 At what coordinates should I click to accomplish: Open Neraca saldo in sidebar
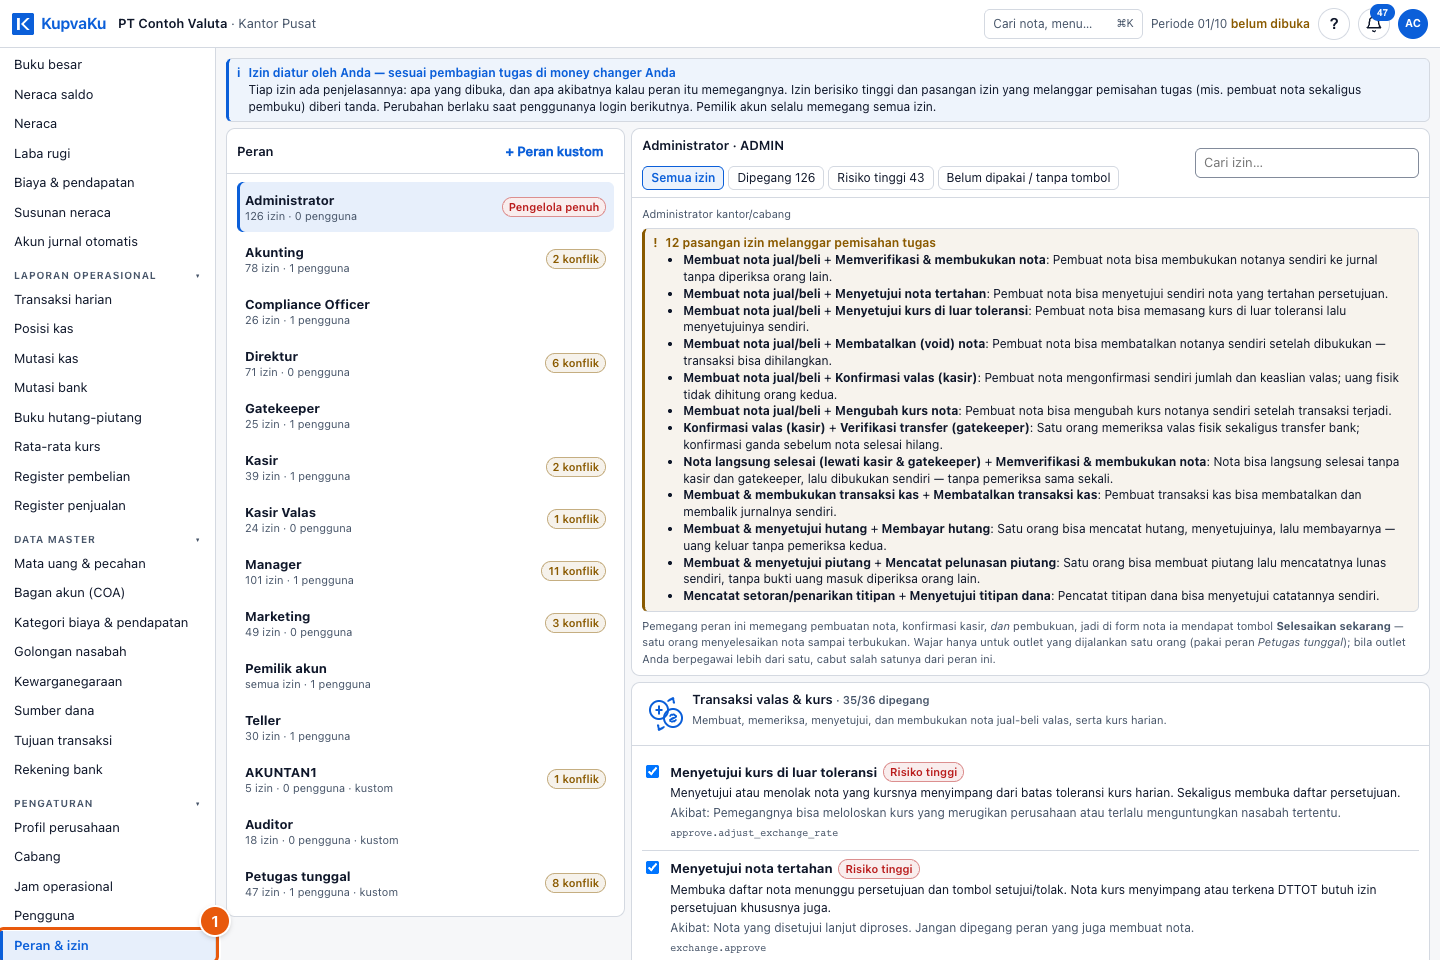[107, 95]
